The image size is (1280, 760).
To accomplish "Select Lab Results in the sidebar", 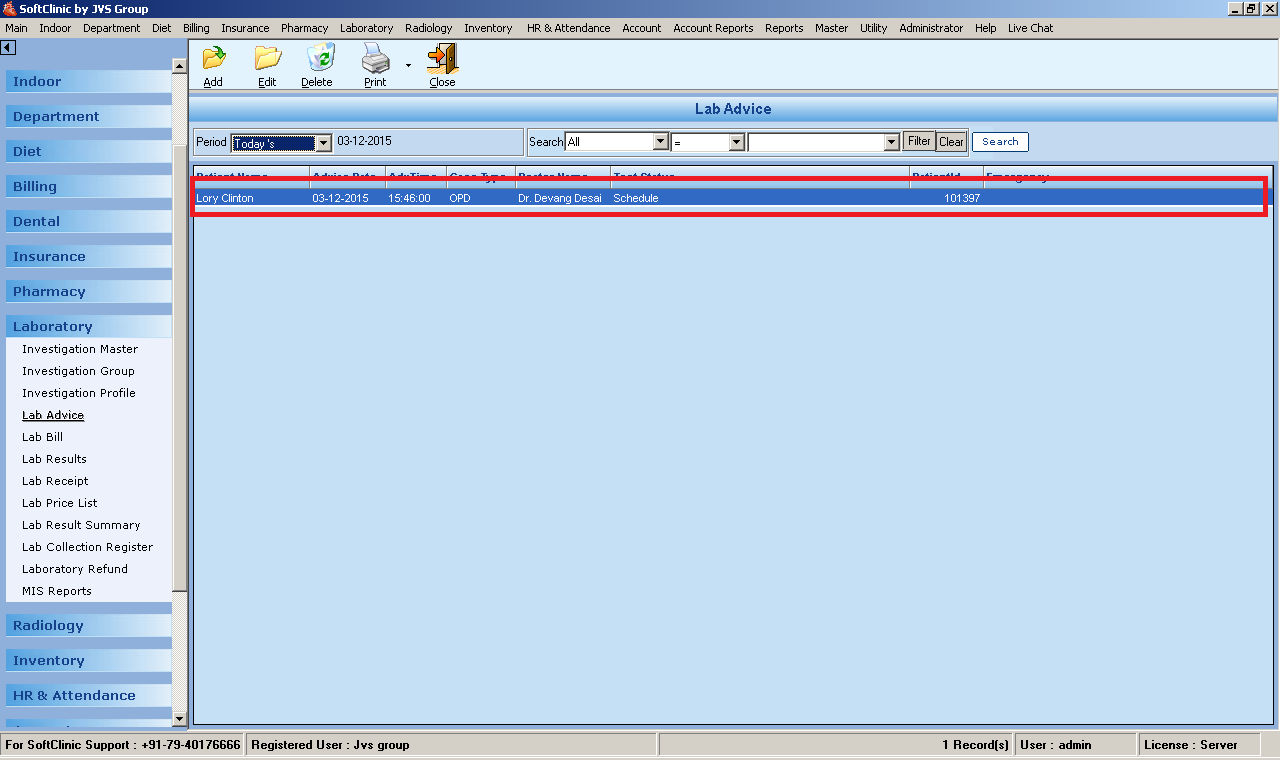I will click(x=54, y=459).
